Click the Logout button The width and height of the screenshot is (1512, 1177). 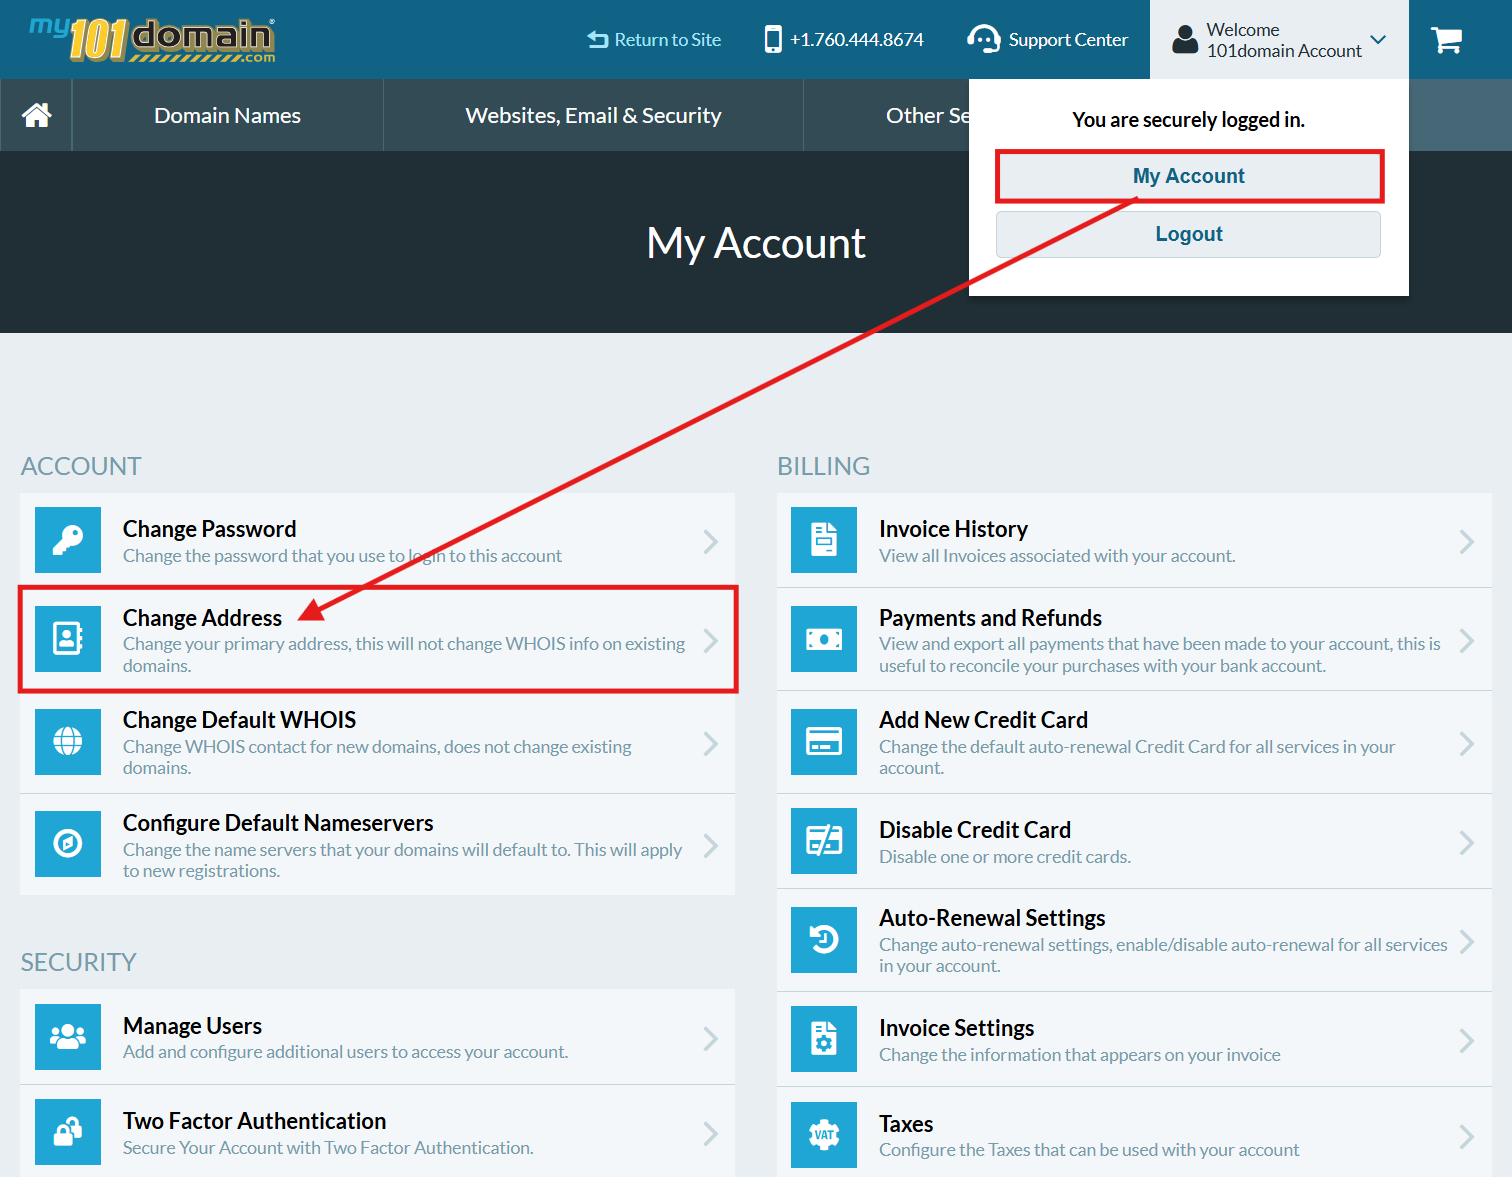point(1188,233)
